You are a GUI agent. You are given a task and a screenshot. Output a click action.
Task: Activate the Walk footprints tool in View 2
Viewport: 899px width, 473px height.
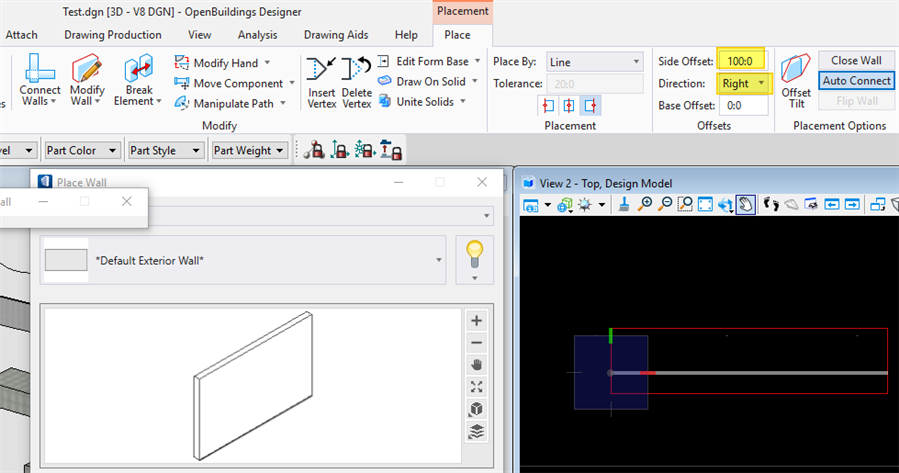(x=771, y=204)
